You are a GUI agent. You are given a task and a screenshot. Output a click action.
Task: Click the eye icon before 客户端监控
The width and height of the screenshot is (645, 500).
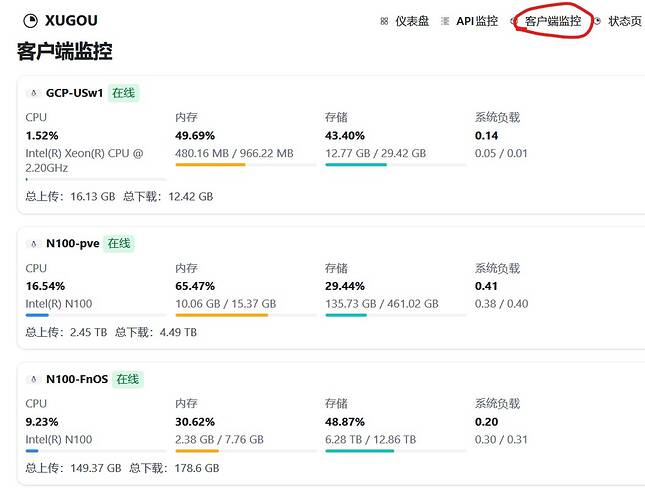pyautogui.click(x=513, y=21)
